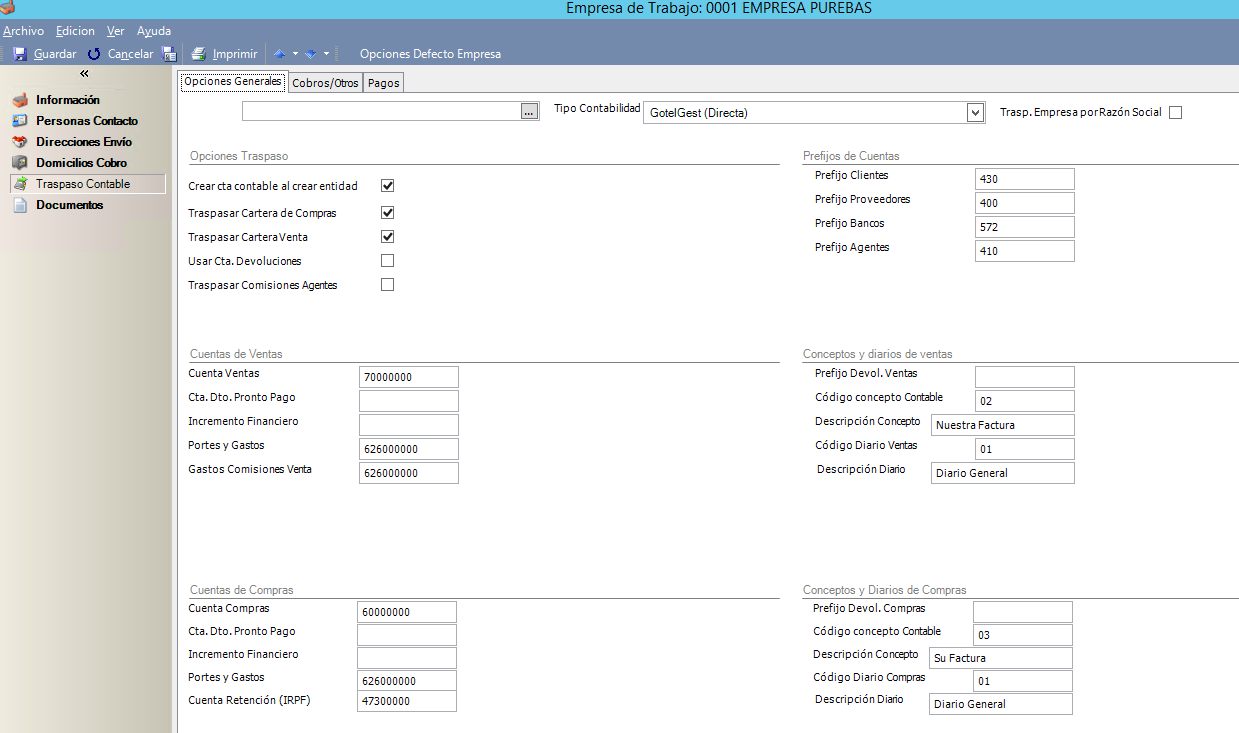Click Portes y Gastos field under Ventas

[x=408, y=449]
